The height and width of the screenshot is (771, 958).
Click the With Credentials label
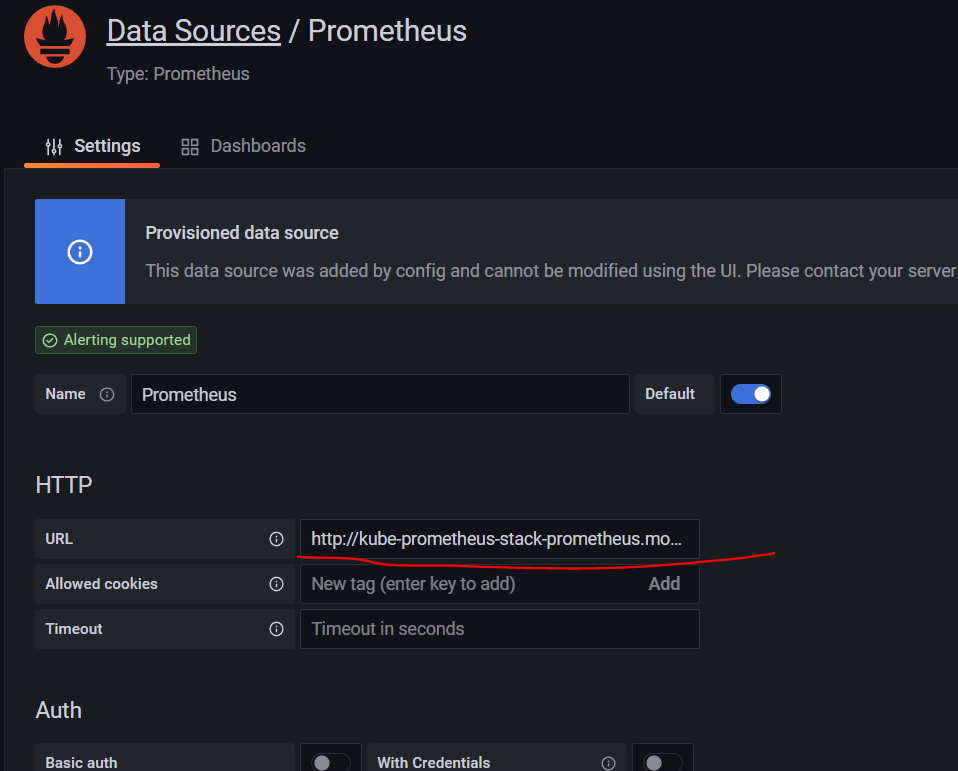434,762
